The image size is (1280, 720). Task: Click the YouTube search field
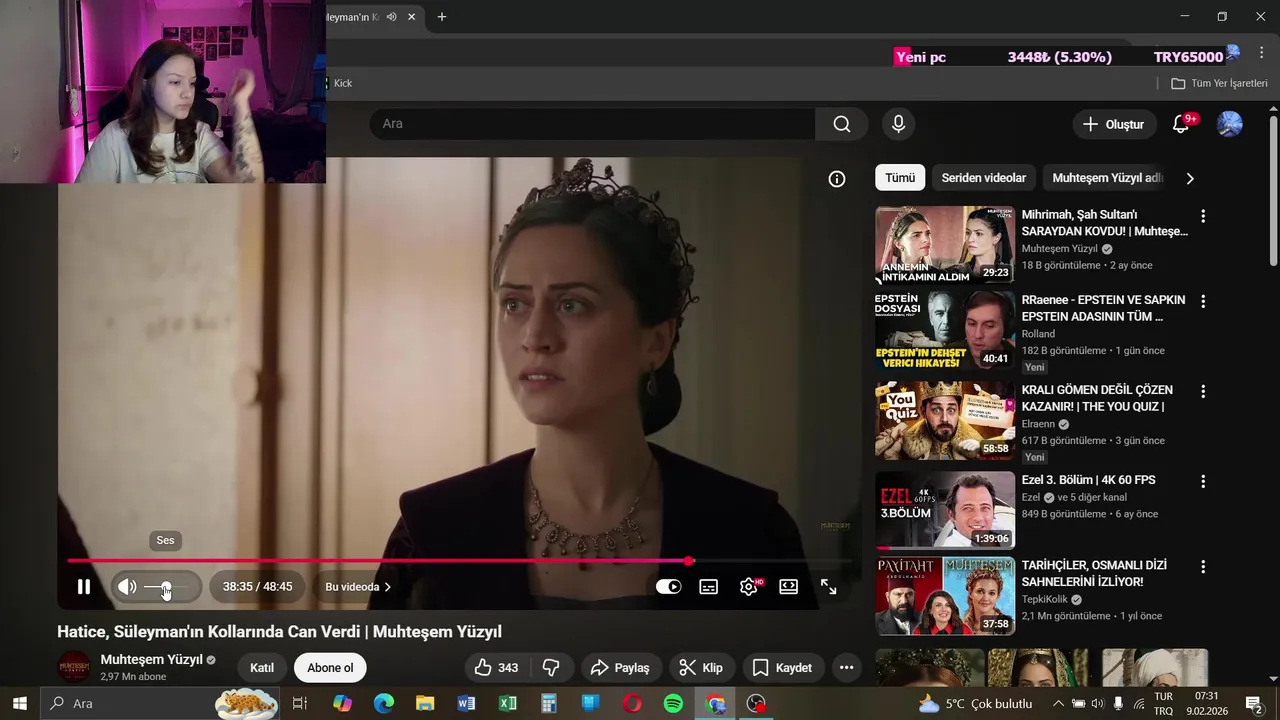593,124
